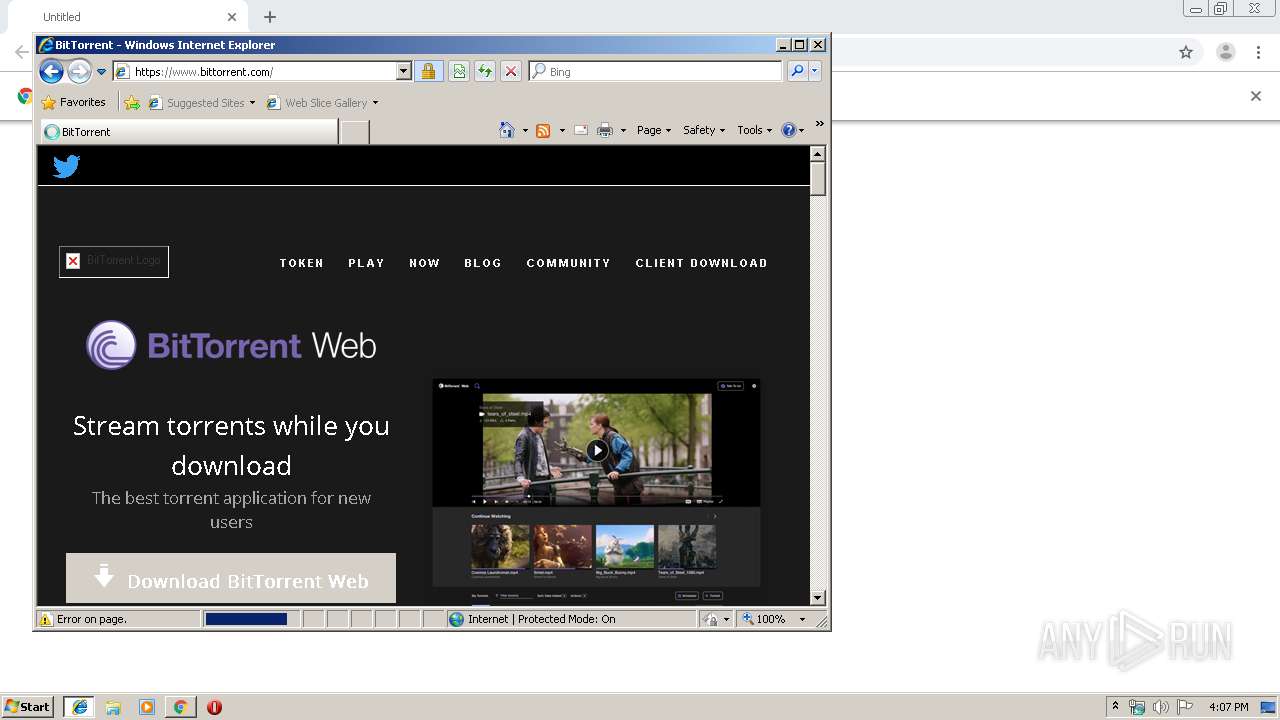This screenshot has height=720, width=1280.
Task: Open the Tools menu
Action: point(754,130)
